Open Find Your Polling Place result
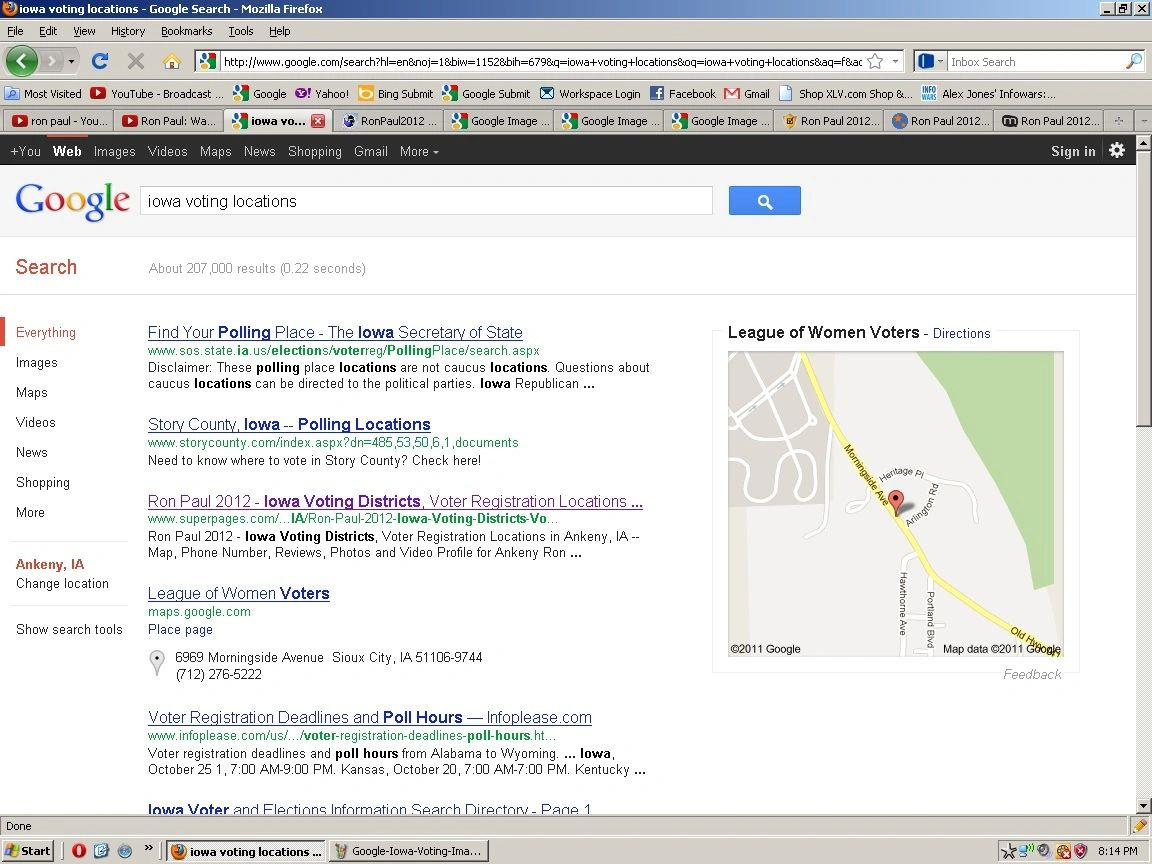This screenshot has width=1152, height=864. click(x=335, y=332)
